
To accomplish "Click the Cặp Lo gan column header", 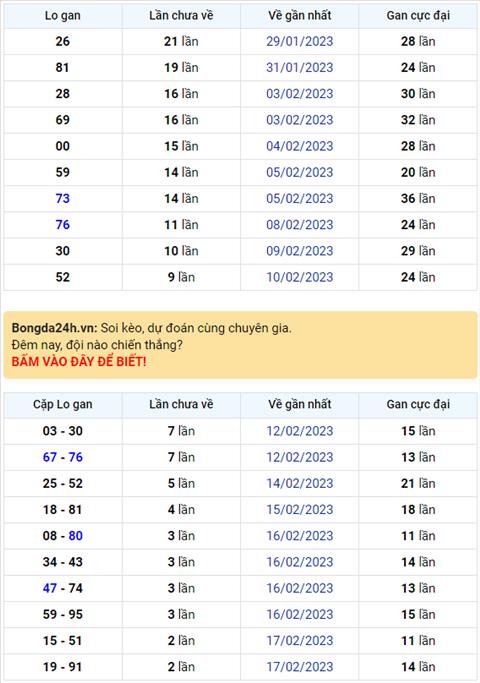I will point(63,404).
